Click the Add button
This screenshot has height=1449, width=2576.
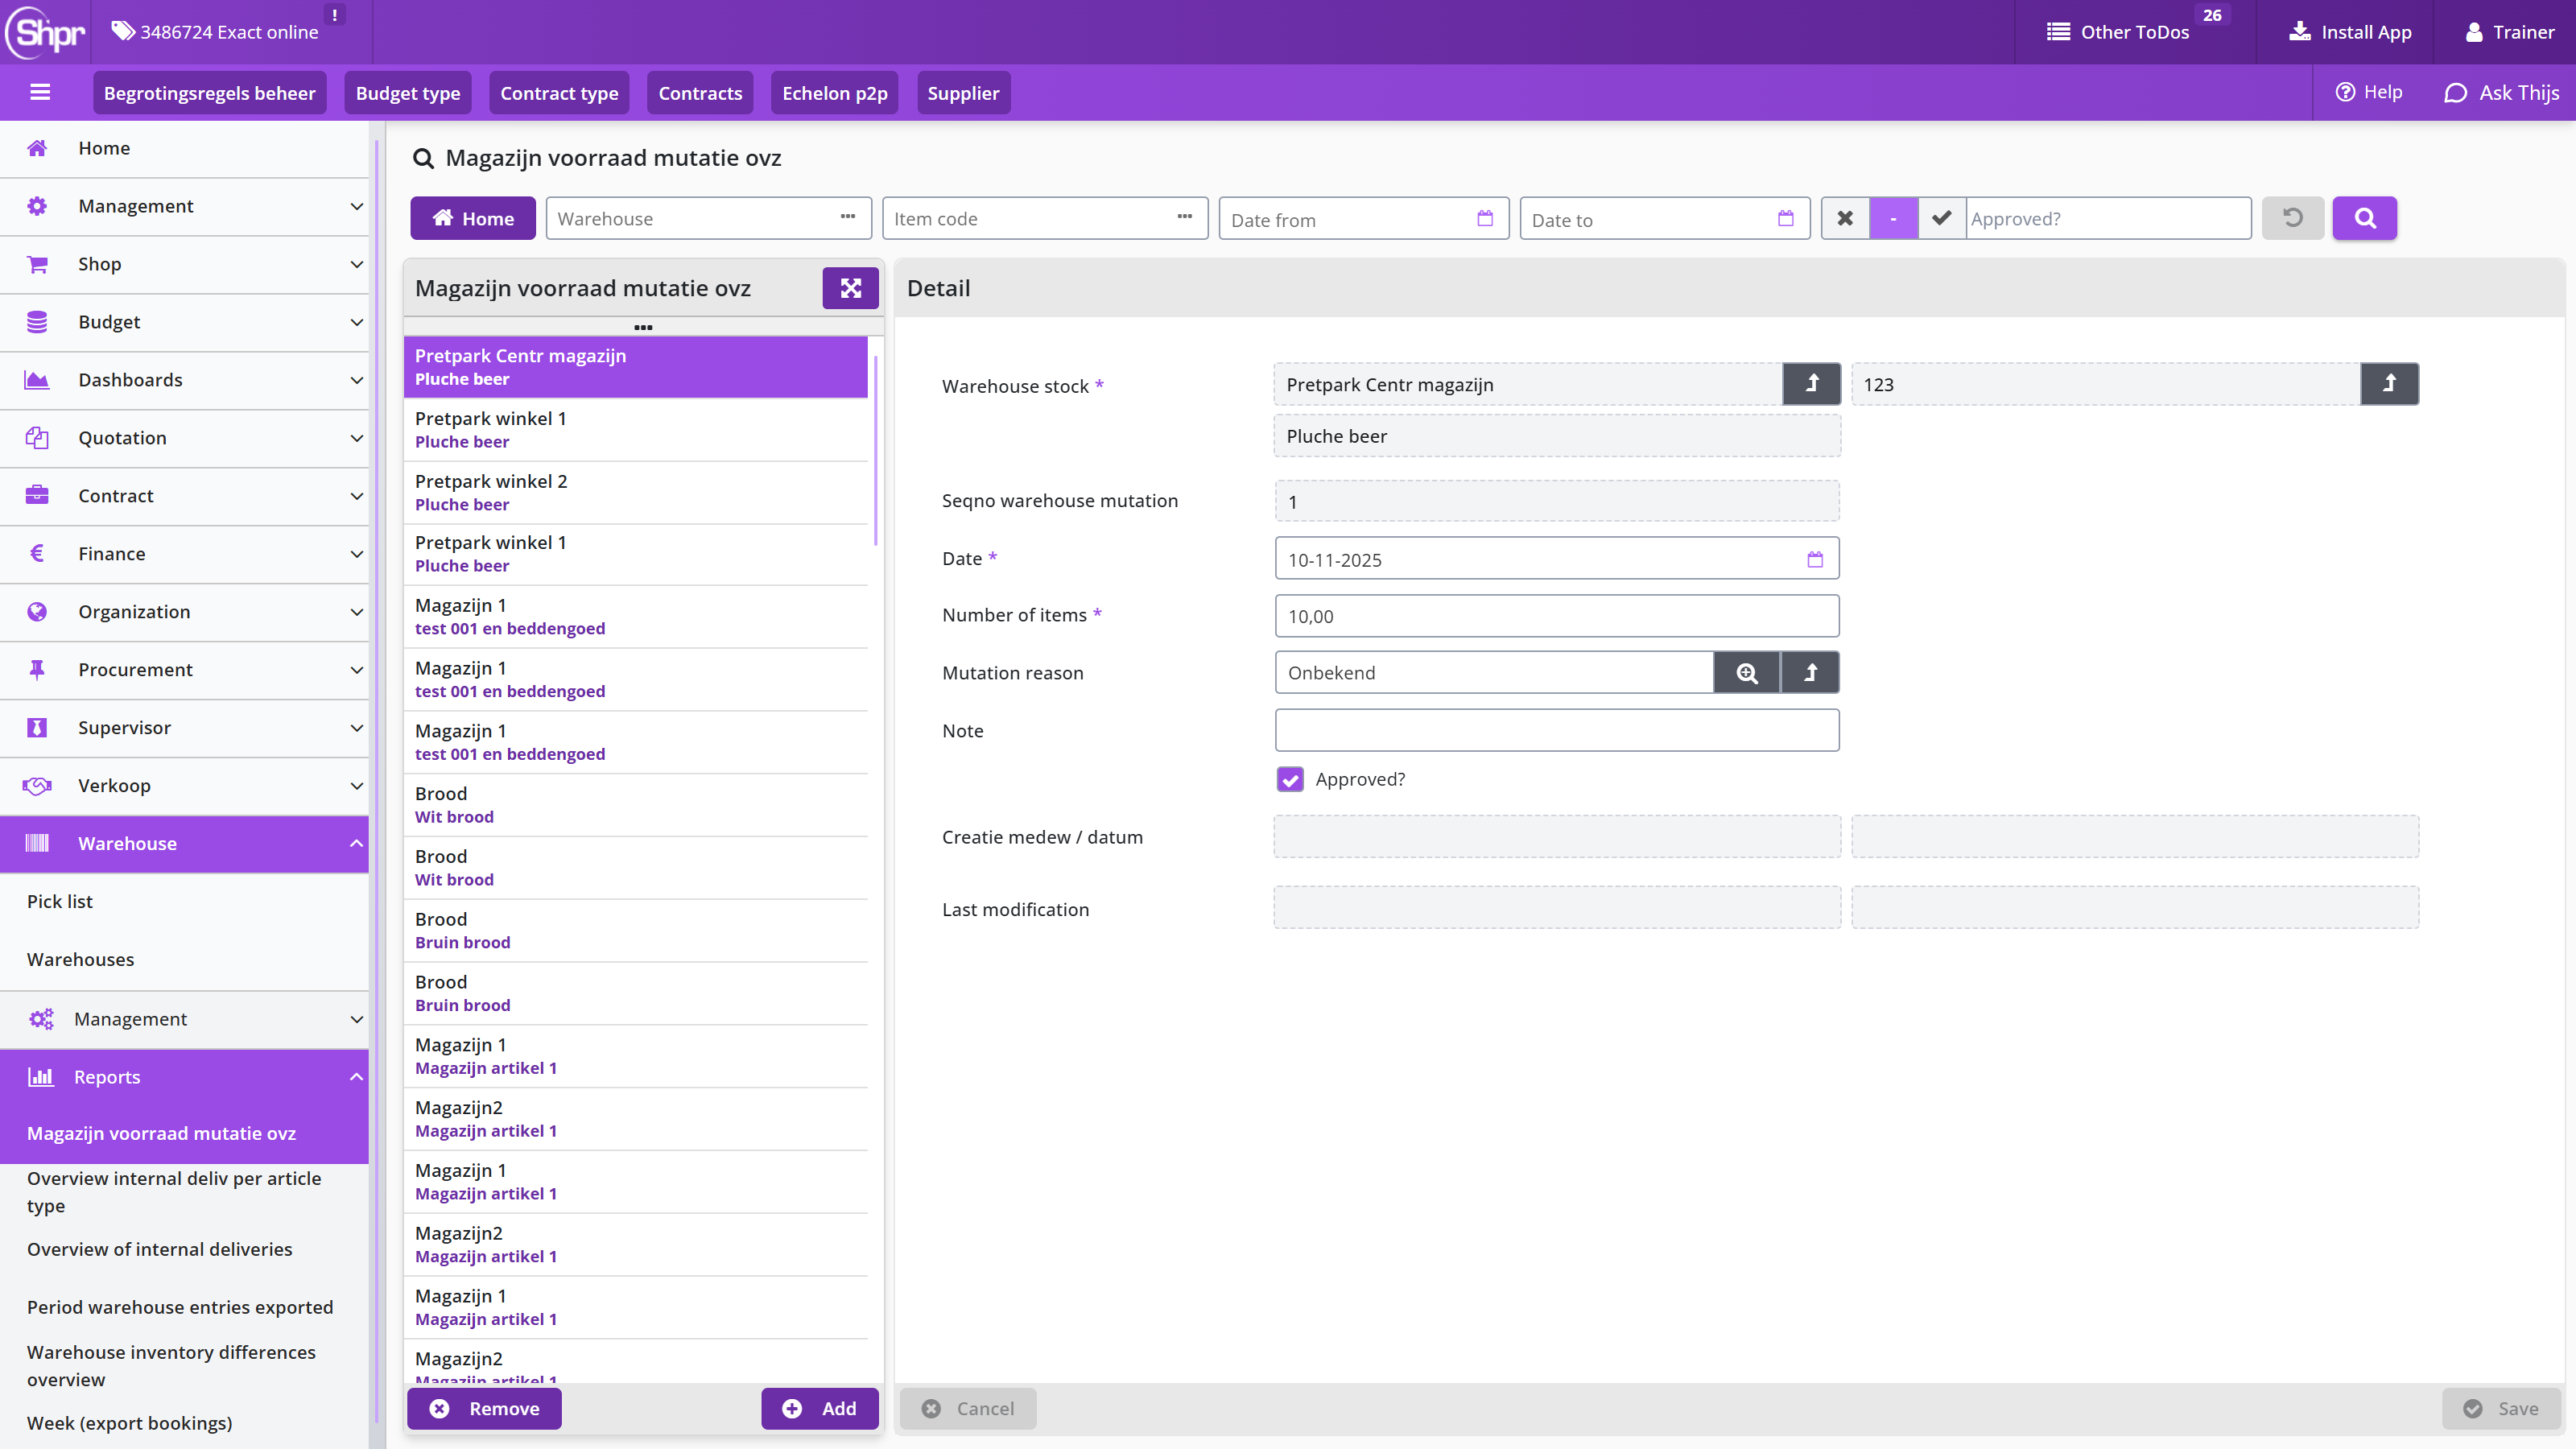820,1408
